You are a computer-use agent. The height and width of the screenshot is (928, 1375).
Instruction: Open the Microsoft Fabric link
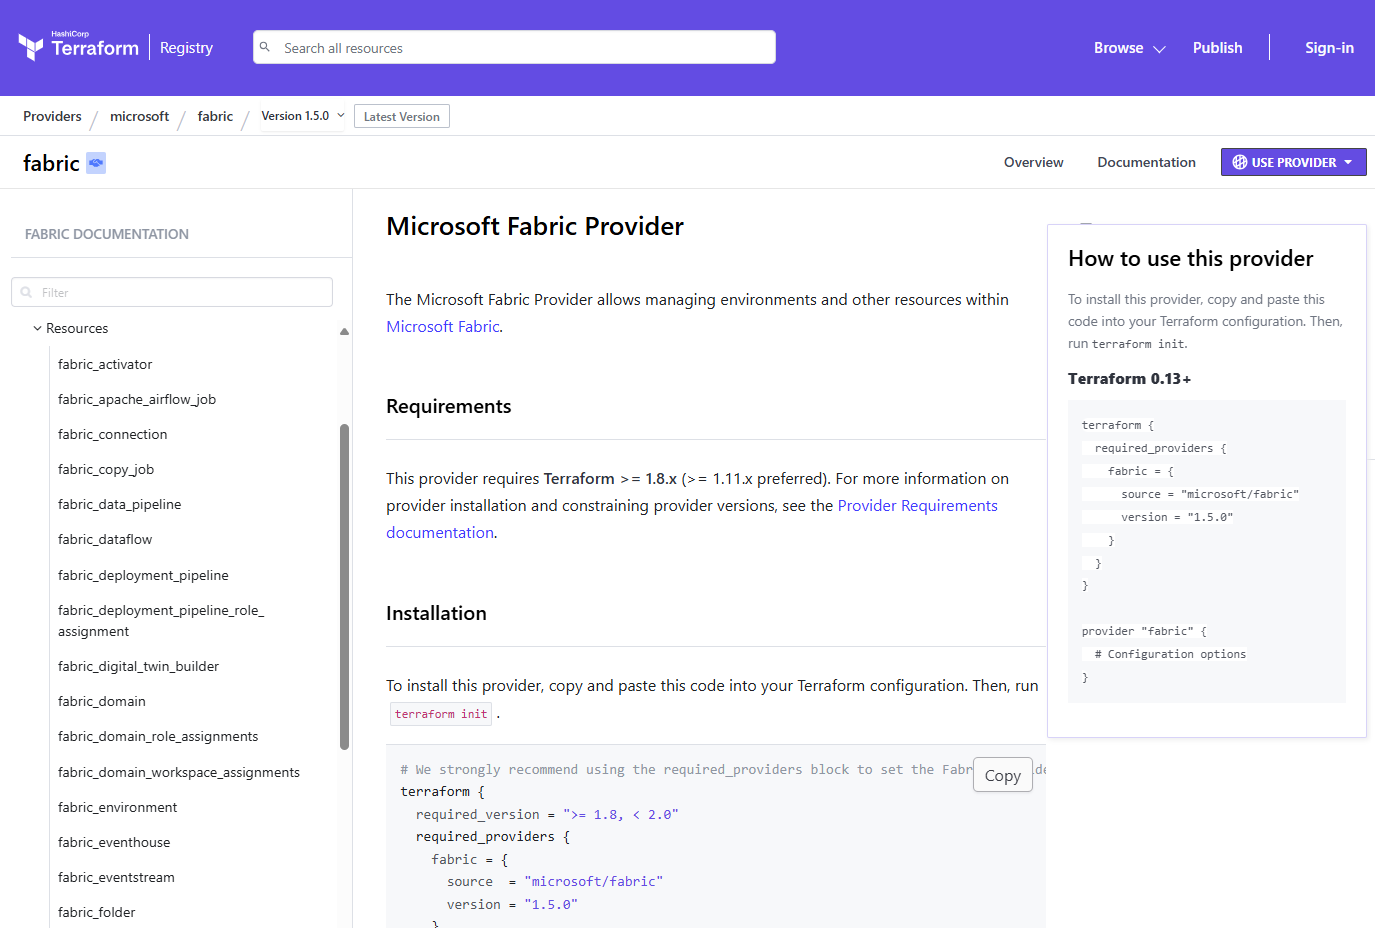click(x=442, y=327)
